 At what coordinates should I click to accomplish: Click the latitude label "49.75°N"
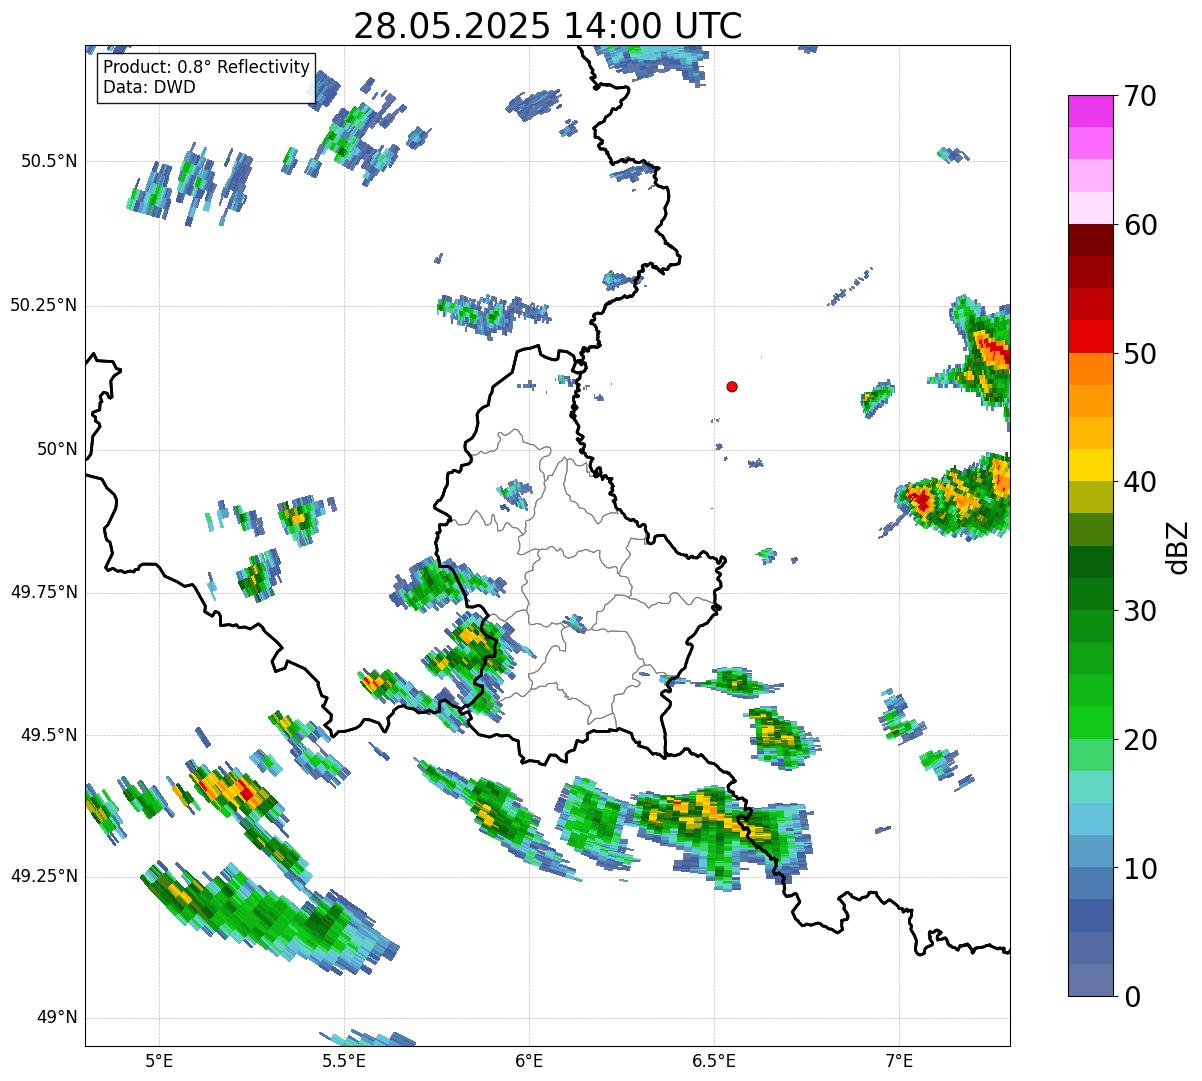(x=43, y=592)
